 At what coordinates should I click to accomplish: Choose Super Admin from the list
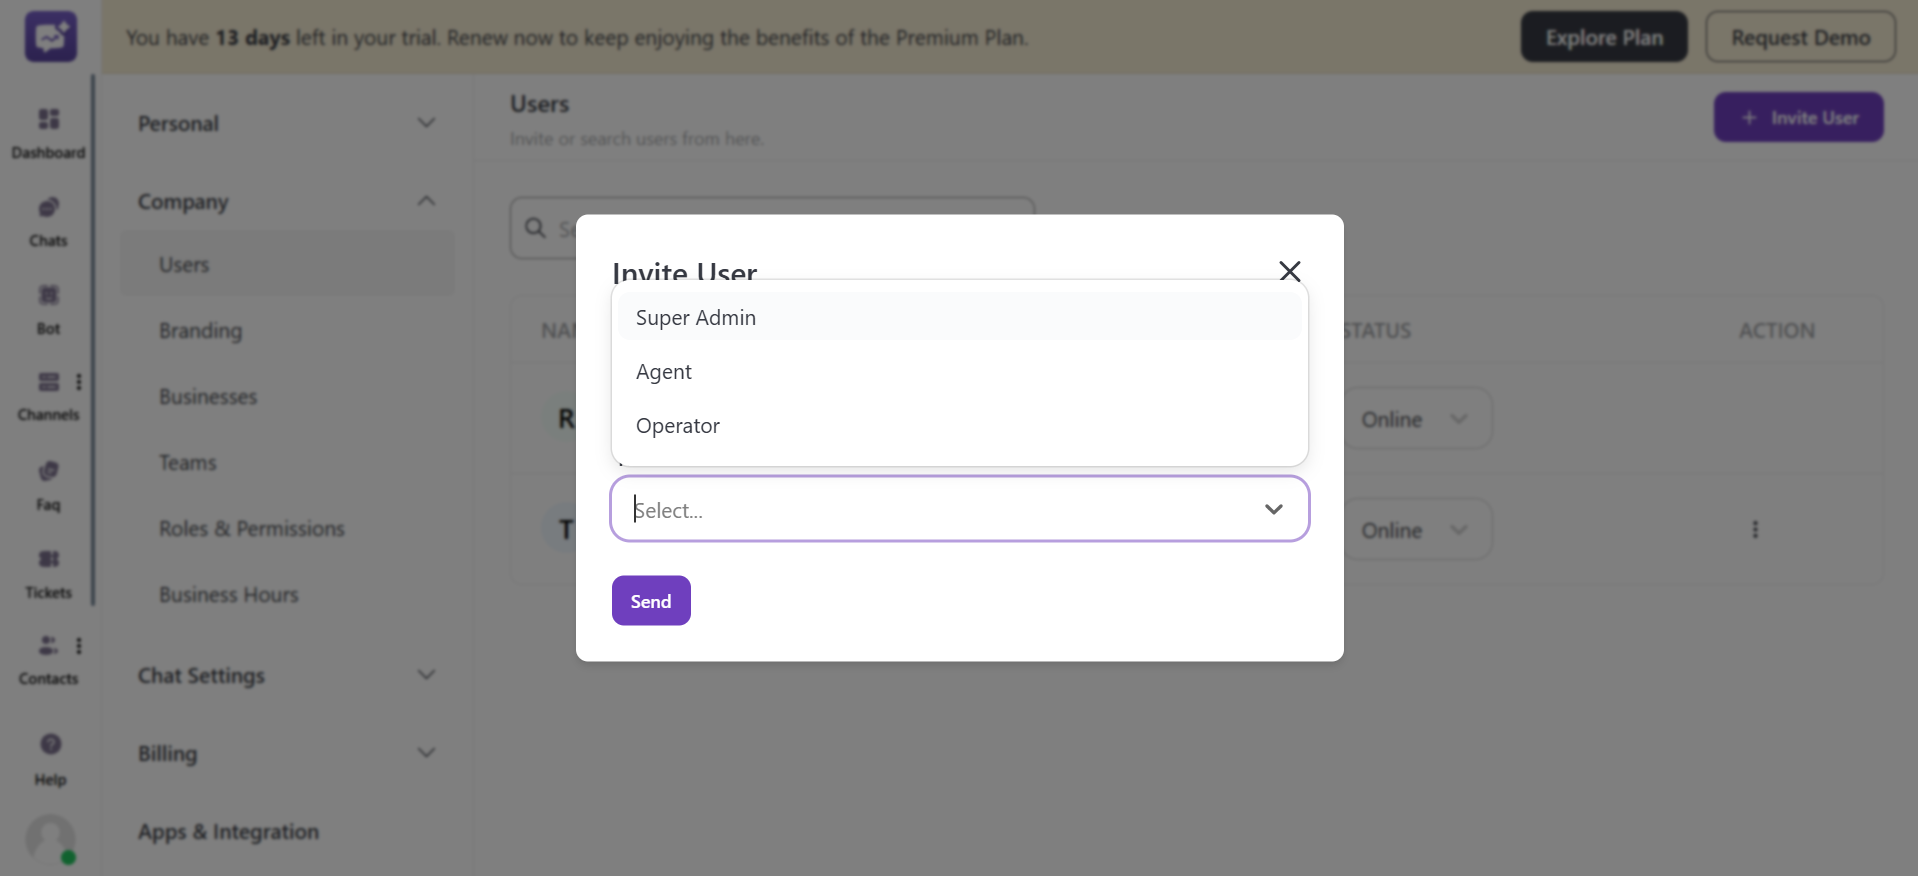(695, 317)
